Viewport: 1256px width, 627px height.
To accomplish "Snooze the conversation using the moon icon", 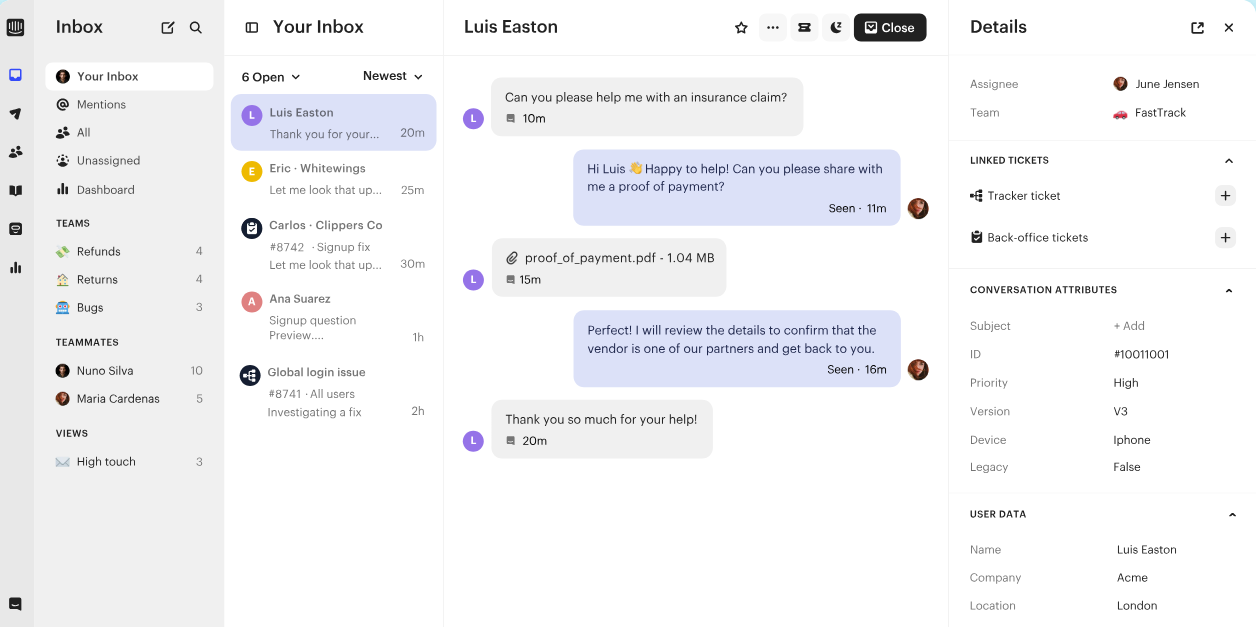I will 836,27.
